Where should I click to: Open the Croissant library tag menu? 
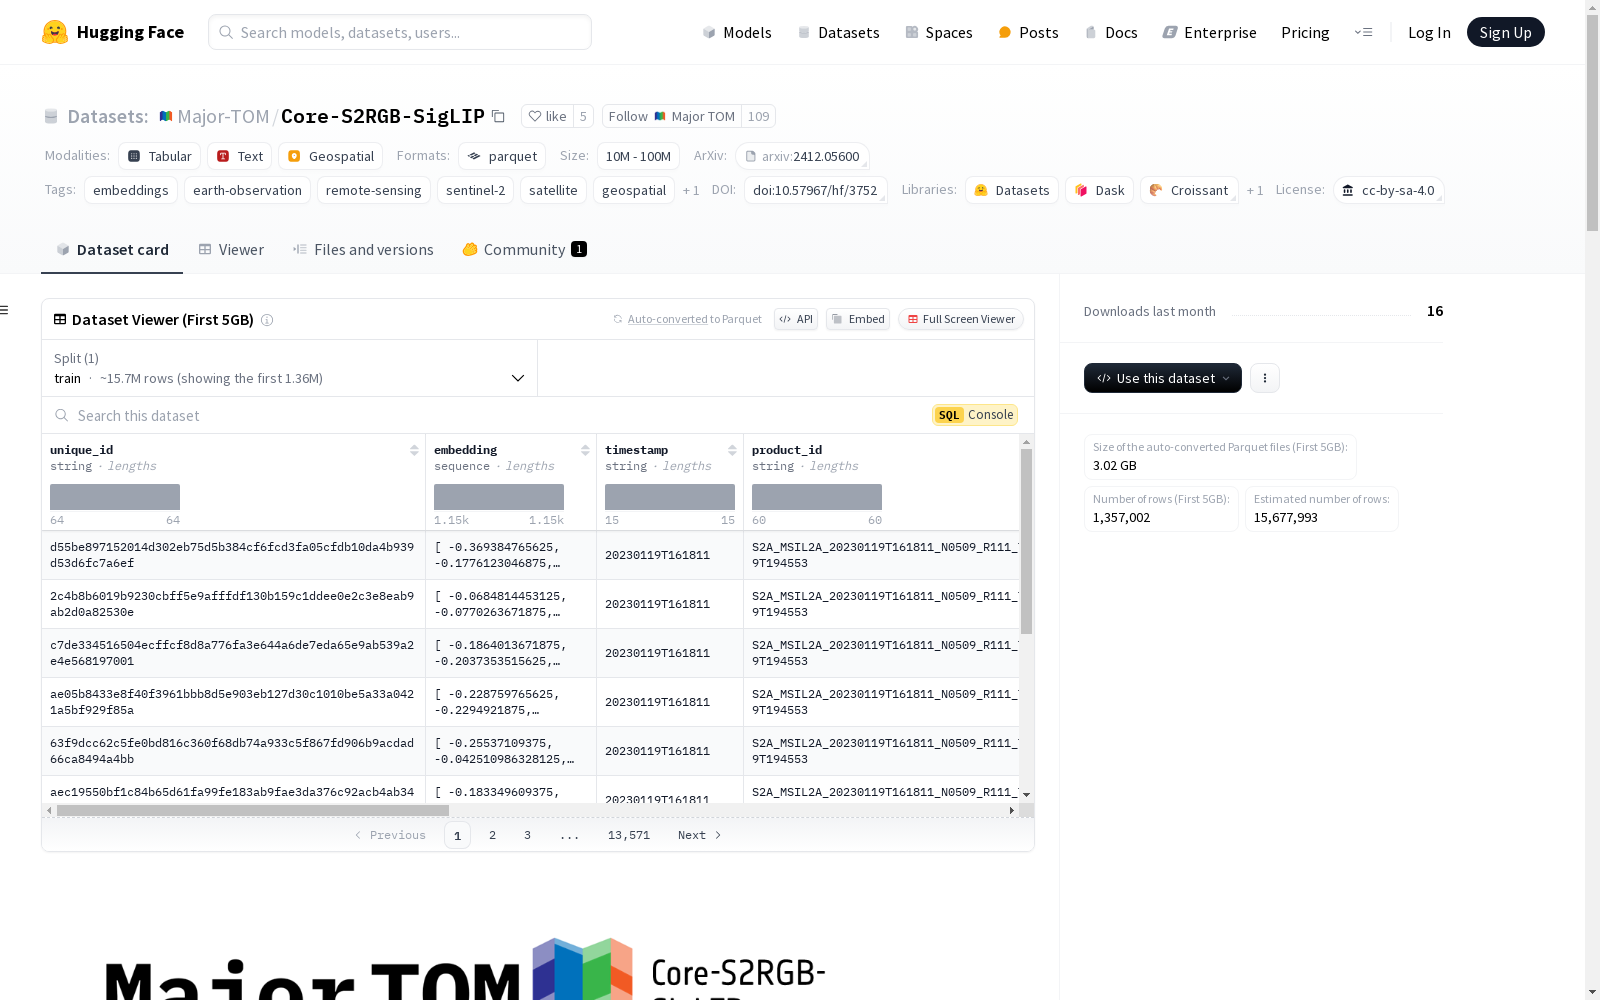click(1189, 190)
